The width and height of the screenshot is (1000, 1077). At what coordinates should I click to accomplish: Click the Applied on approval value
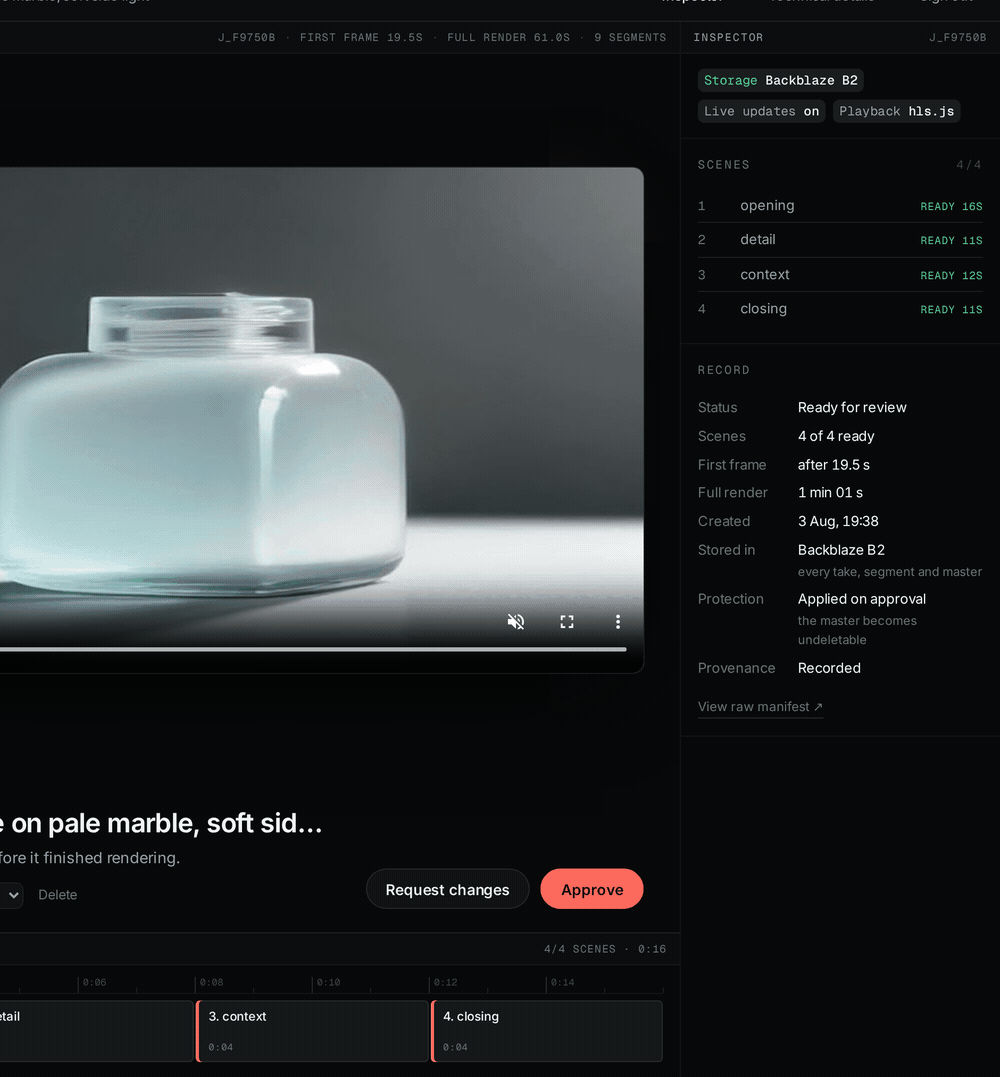click(861, 599)
